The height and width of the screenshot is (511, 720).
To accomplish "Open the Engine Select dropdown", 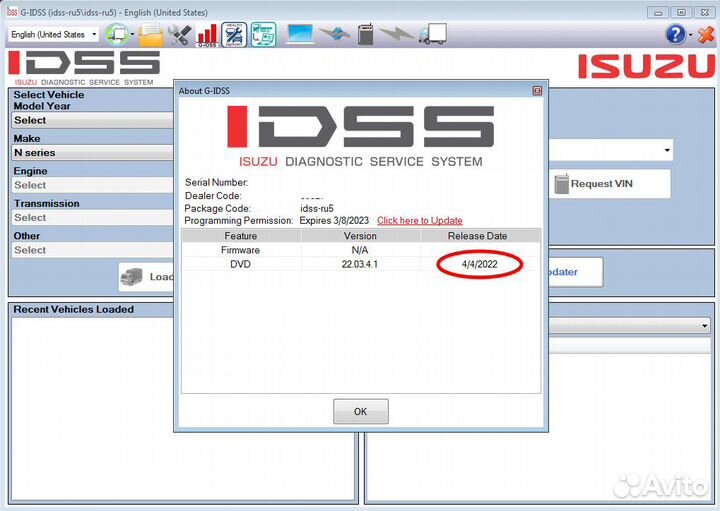I will pos(93,185).
